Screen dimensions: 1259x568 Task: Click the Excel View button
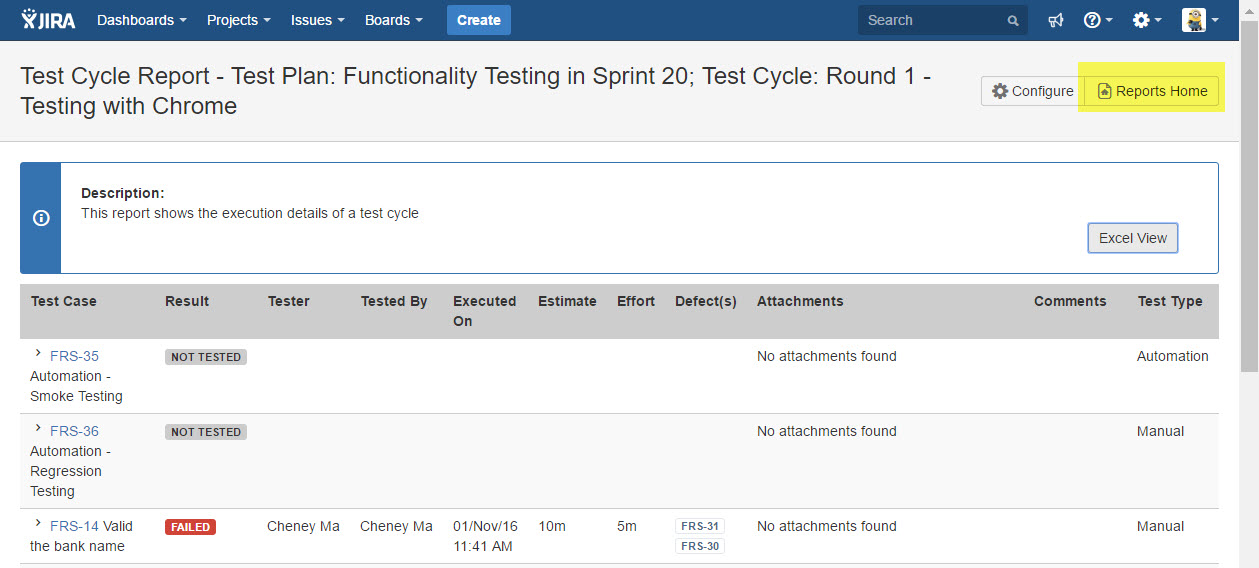point(1132,238)
